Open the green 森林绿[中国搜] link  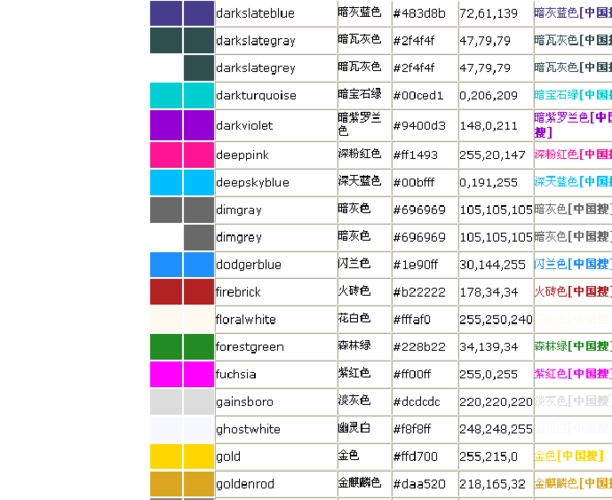573,346
